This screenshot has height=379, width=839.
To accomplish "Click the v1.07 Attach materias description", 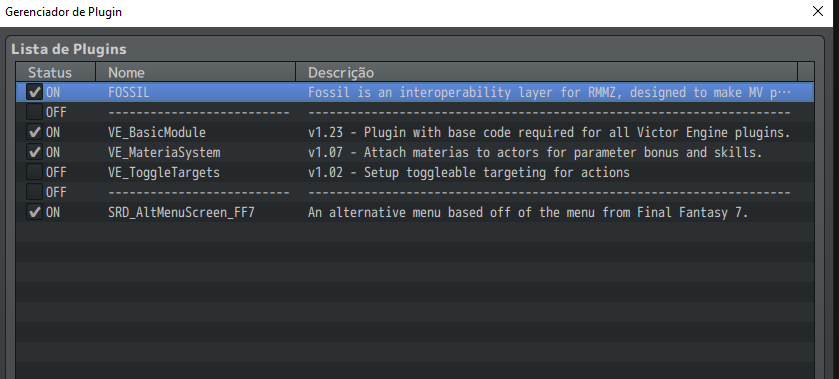I will coord(535,153).
